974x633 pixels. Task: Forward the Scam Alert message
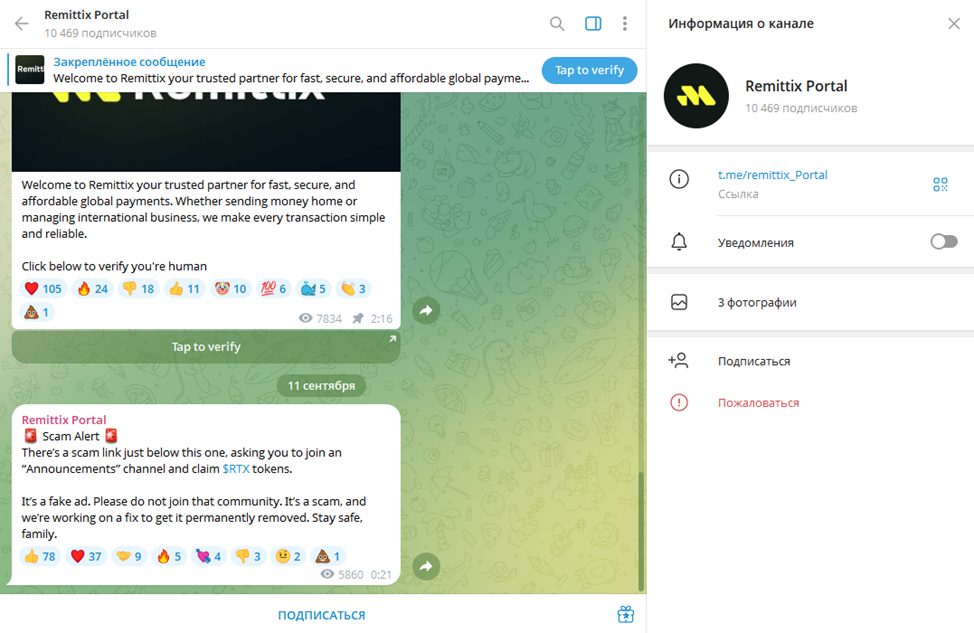(426, 567)
